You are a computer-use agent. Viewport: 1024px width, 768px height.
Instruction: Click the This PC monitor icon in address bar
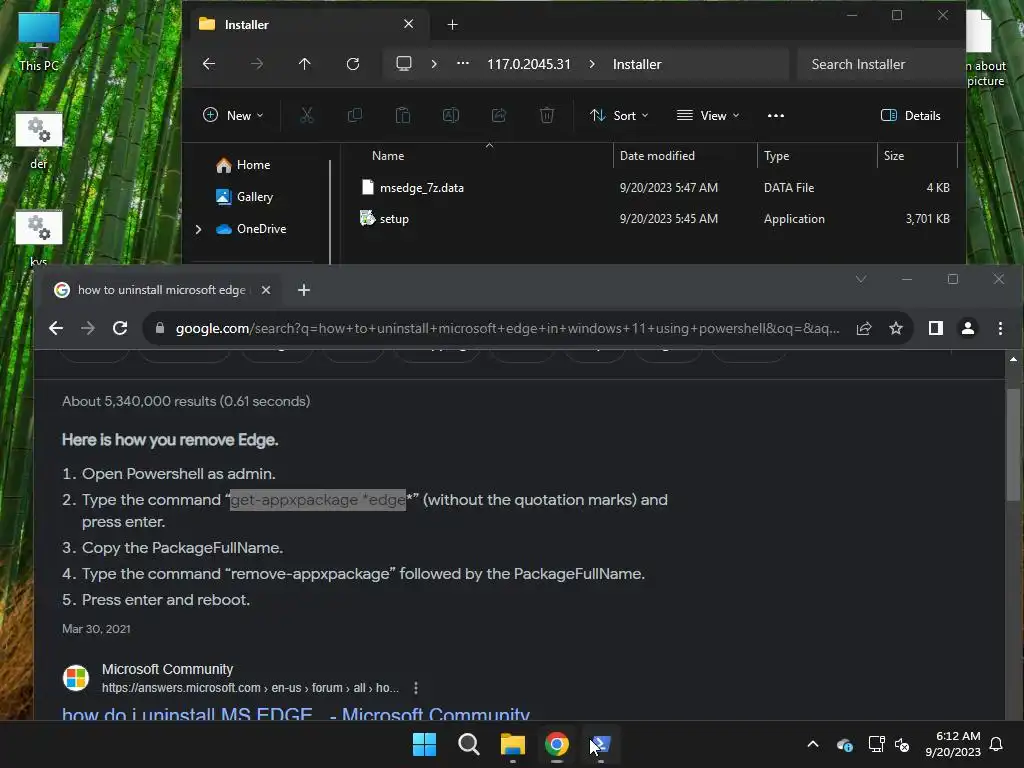[x=404, y=64]
